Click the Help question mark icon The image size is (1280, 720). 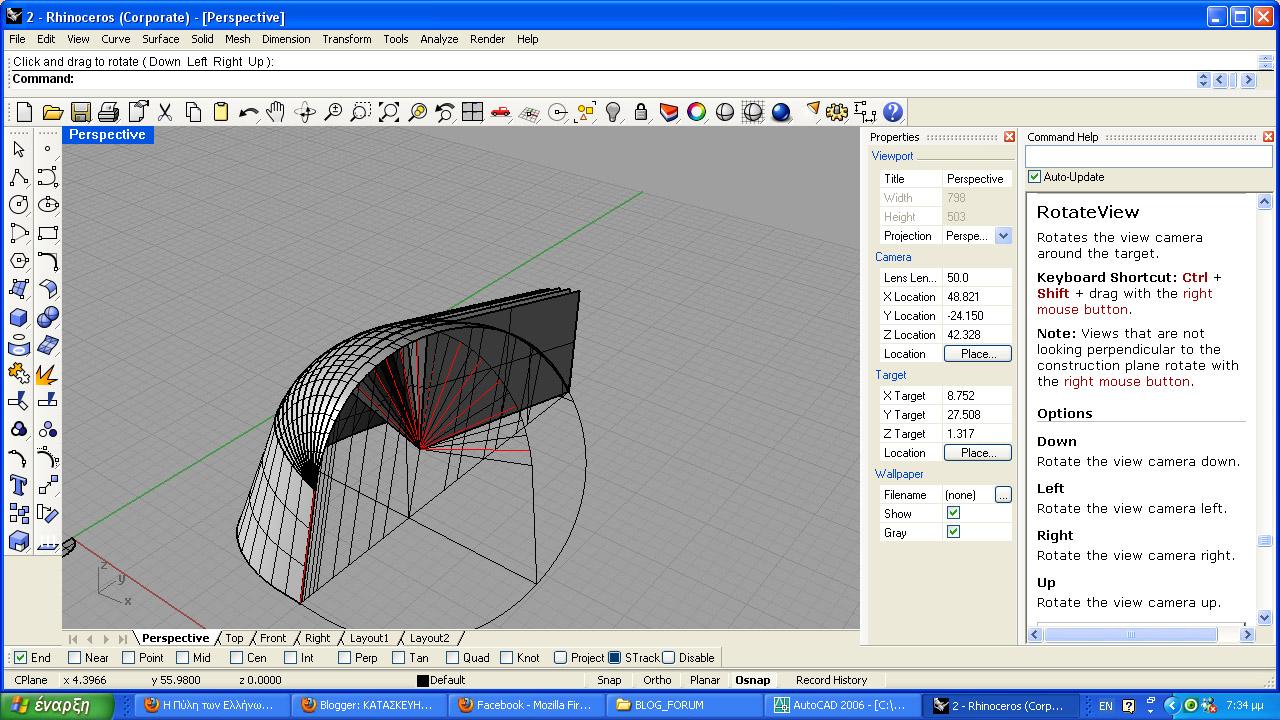click(x=893, y=112)
